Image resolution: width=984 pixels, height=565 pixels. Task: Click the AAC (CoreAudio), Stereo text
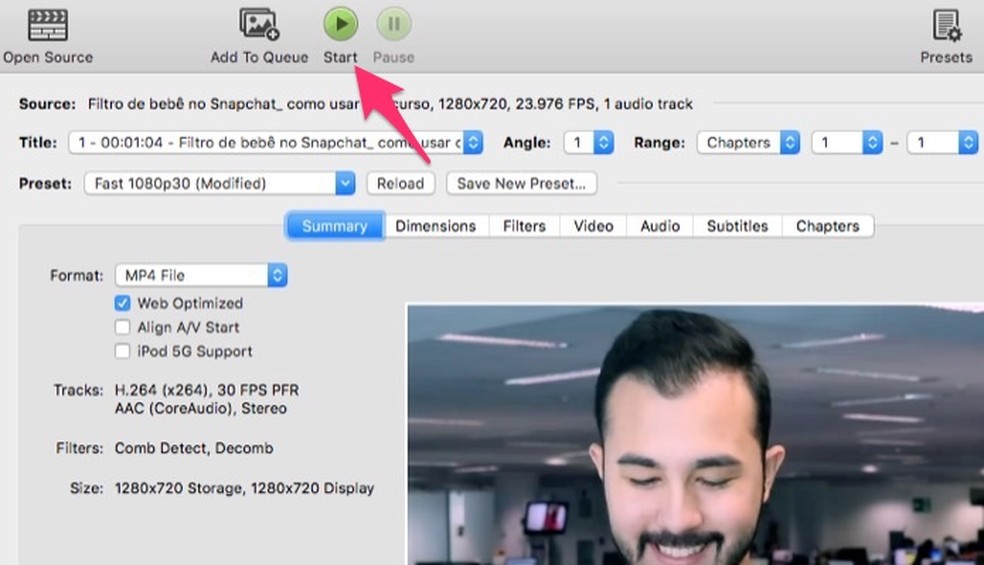[x=200, y=408]
